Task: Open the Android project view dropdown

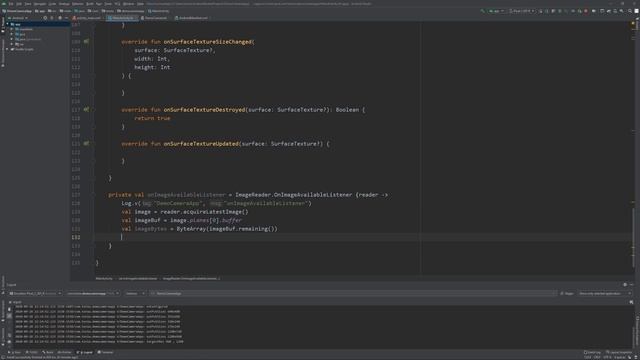Action: [18, 18]
